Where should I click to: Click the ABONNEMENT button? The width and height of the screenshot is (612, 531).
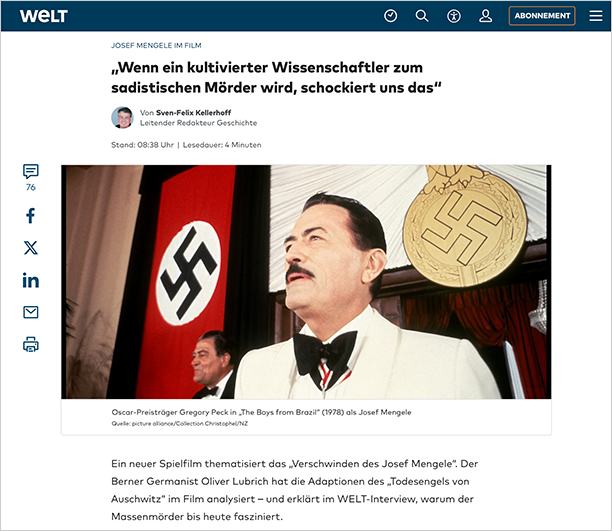coord(542,16)
